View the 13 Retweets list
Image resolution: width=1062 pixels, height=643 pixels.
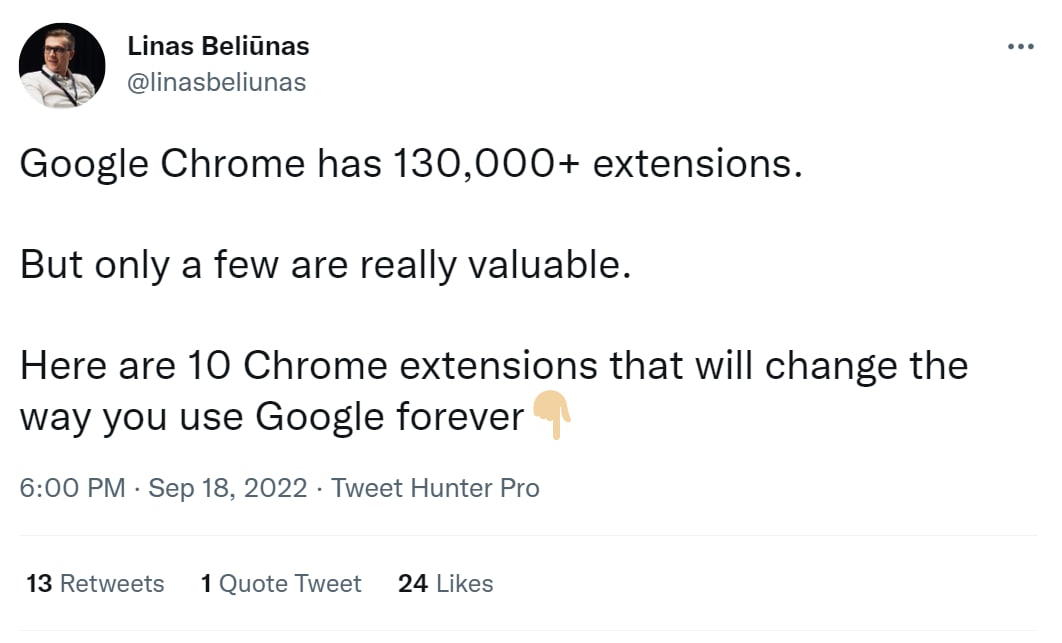[x=95, y=583]
